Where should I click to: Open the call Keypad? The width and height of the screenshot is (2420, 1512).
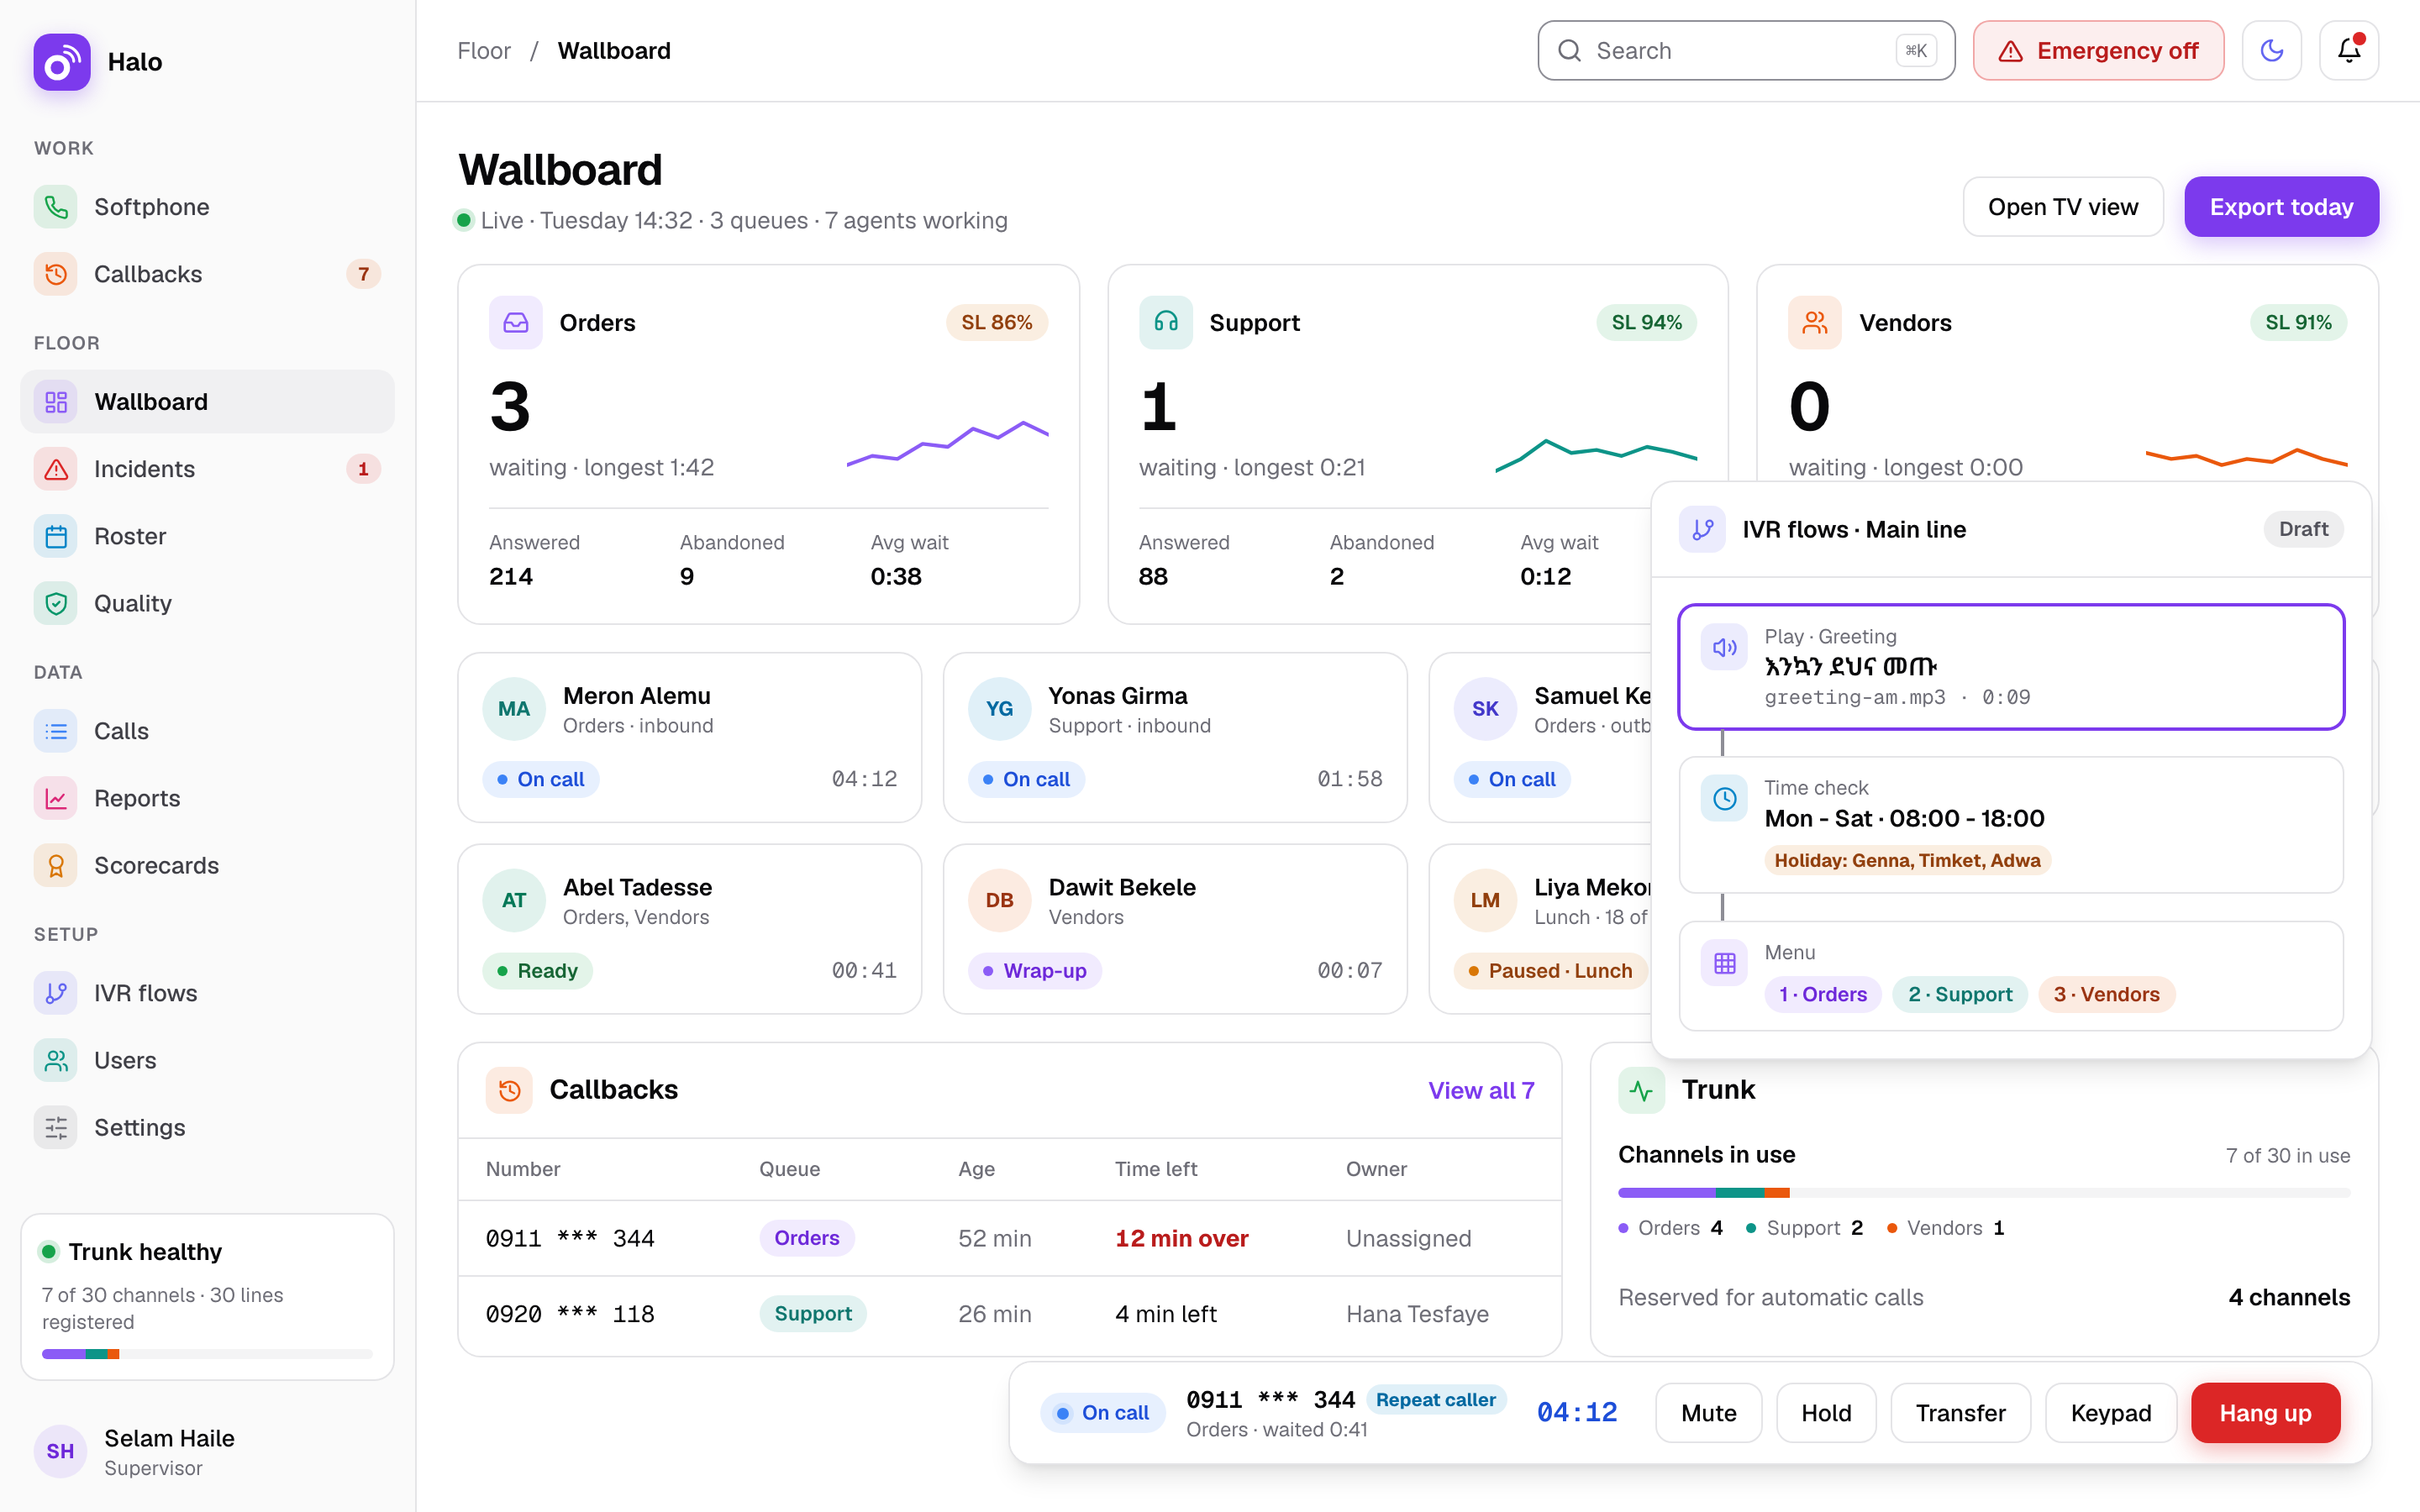pos(2111,1413)
